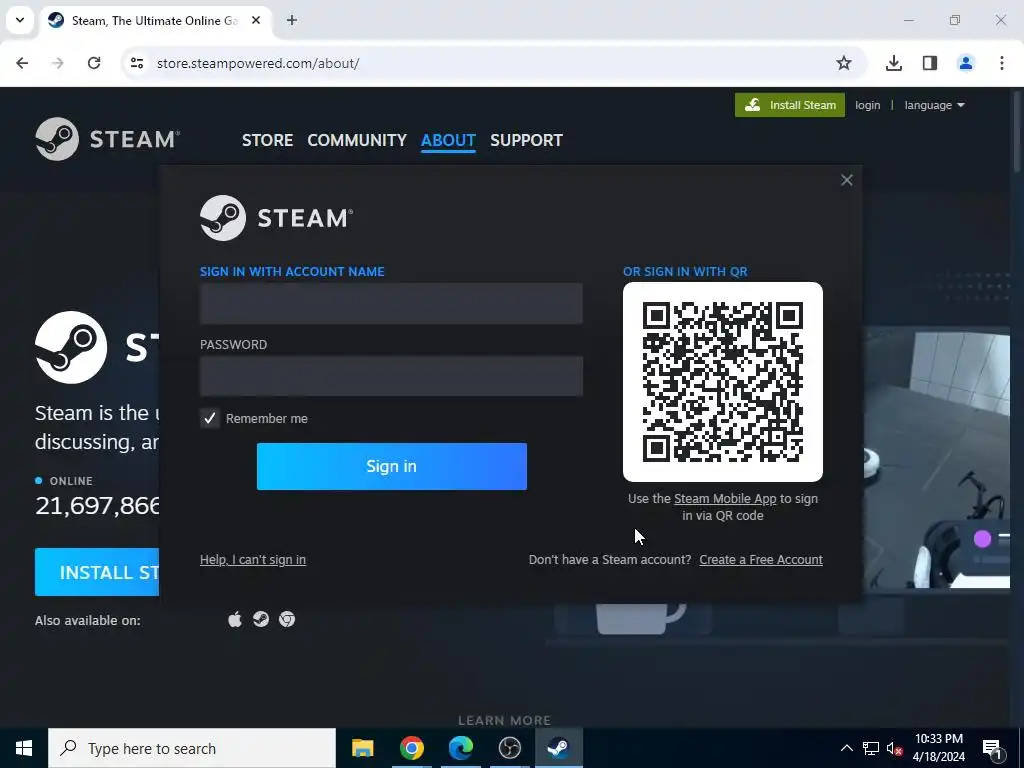Viewport: 1024px width, 768px height.
Task: Reload the page with refresh icon
Action: [x=94, y=63]
